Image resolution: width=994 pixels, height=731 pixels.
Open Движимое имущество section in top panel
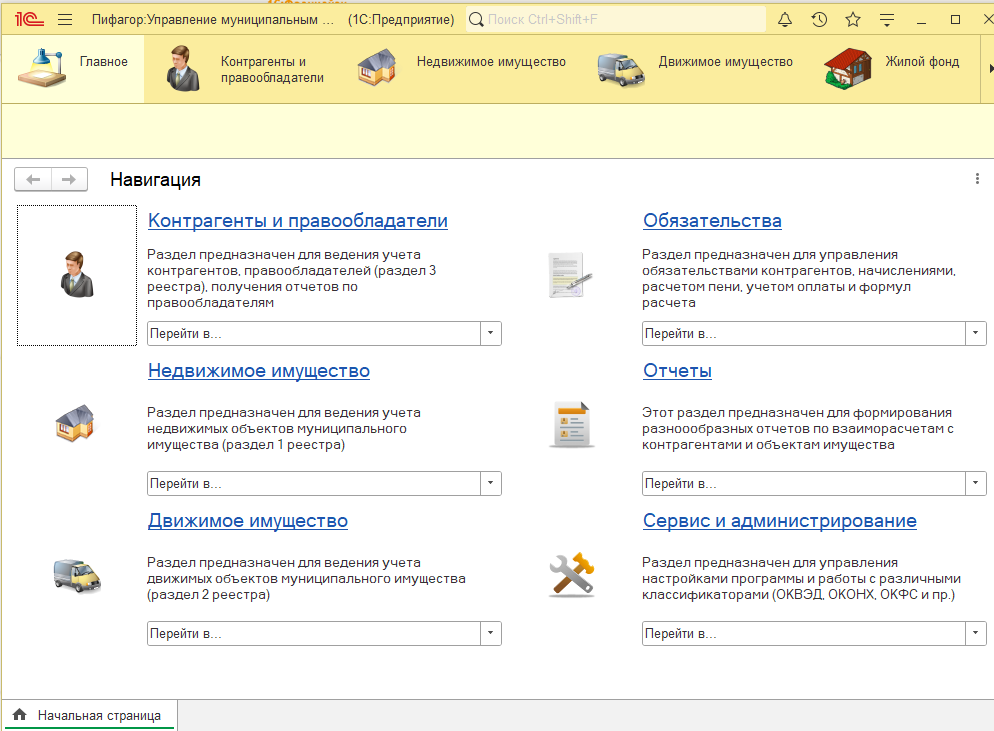[x=696, y=68]
